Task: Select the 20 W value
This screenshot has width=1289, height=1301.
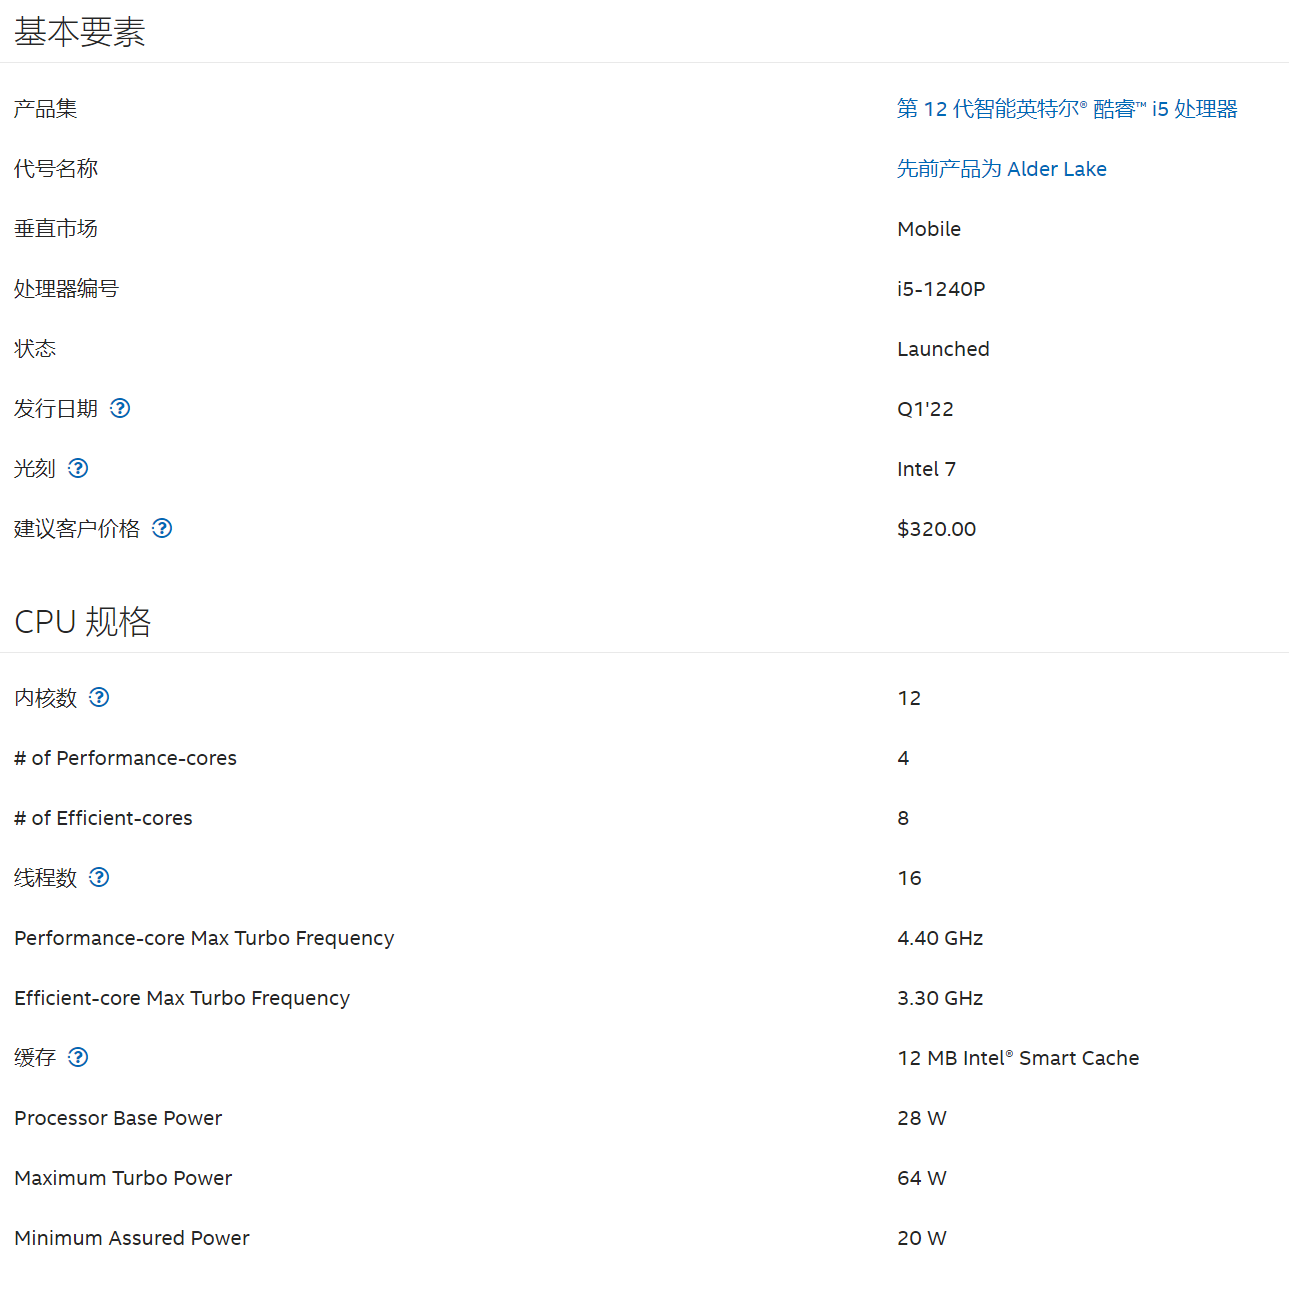Action: point(921,1238)
